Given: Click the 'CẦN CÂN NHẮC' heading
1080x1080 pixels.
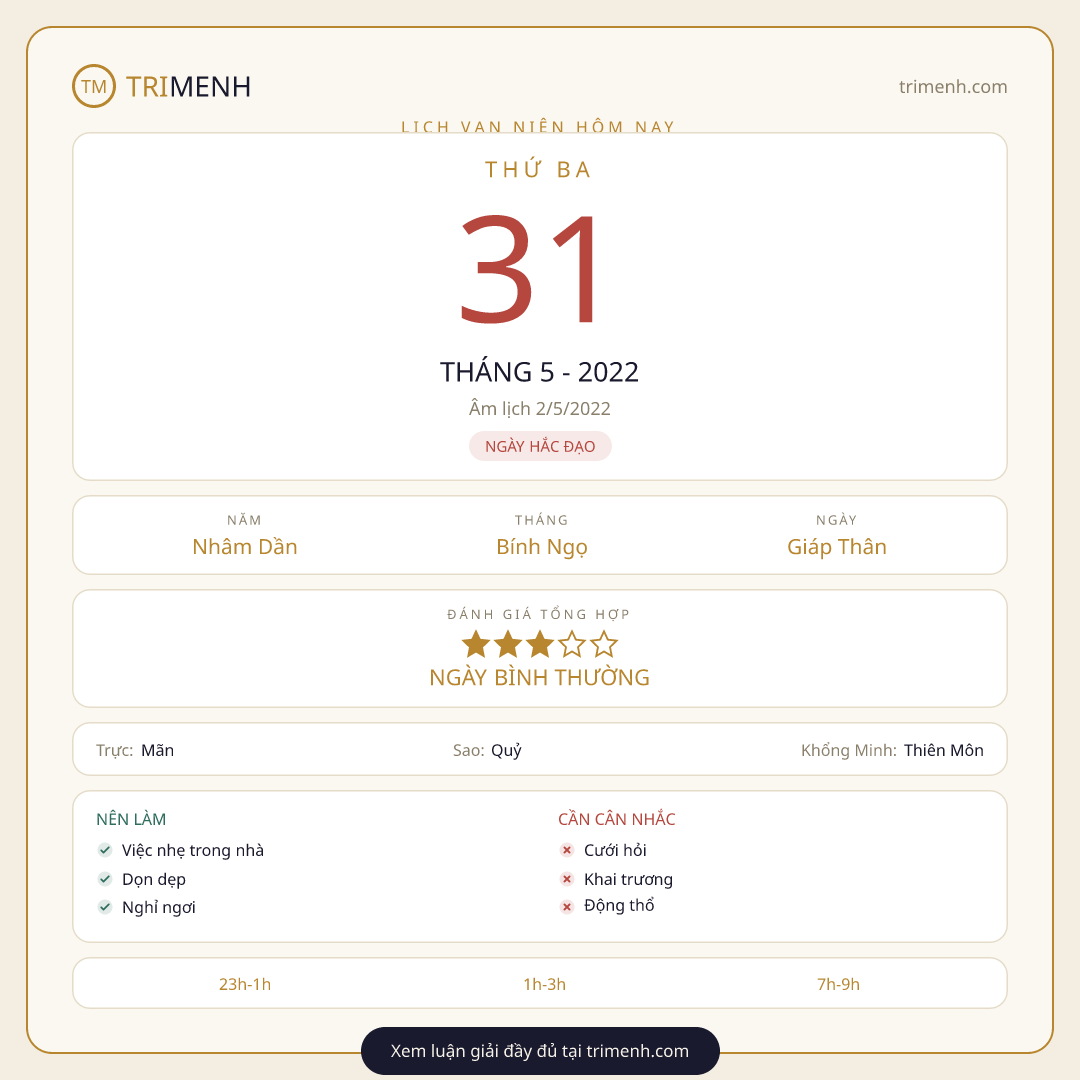Looking at the screenshot, I should (x=616, y=819).
